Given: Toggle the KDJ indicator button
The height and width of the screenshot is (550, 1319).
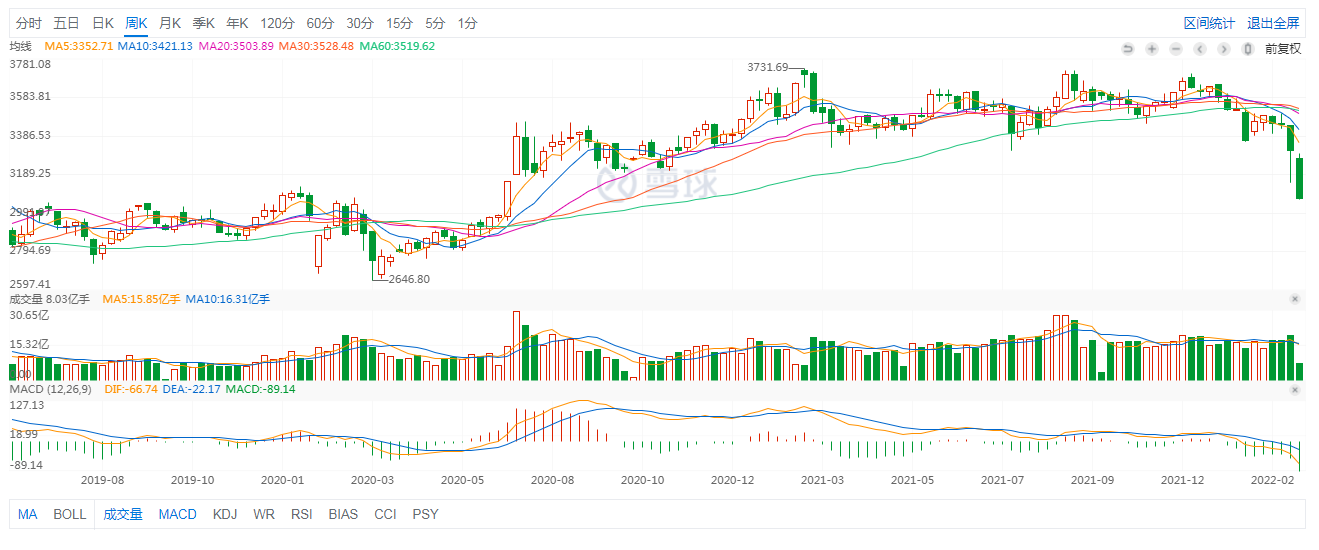Looking at the screenshot, I should point(226,514).
